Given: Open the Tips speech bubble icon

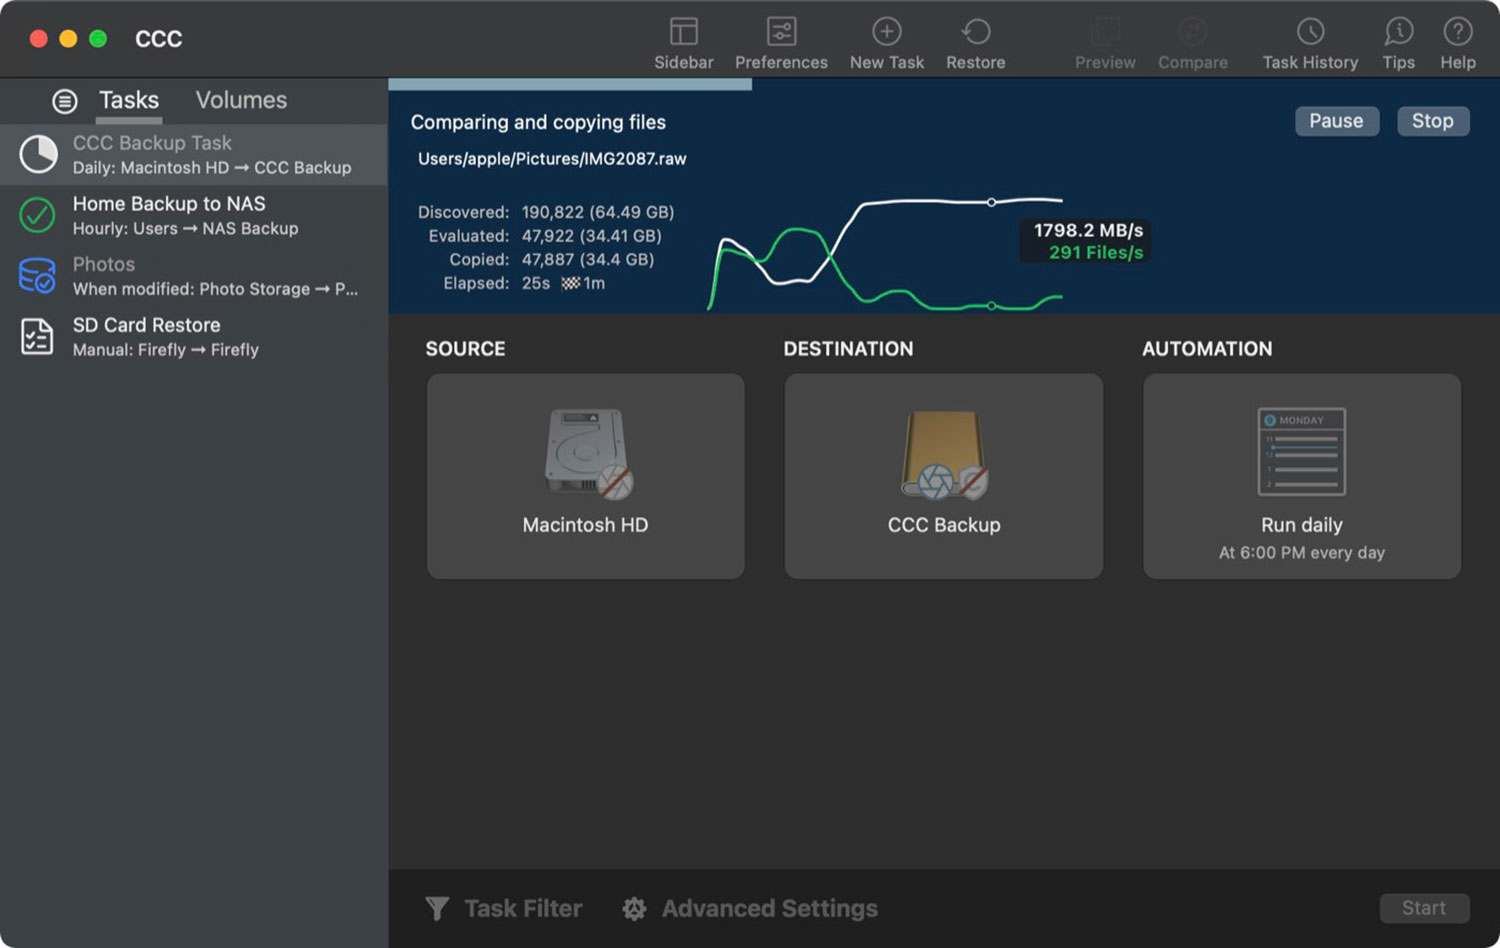Looking at the screenshot, I should pyautogui.click(x=1398, y=33).
